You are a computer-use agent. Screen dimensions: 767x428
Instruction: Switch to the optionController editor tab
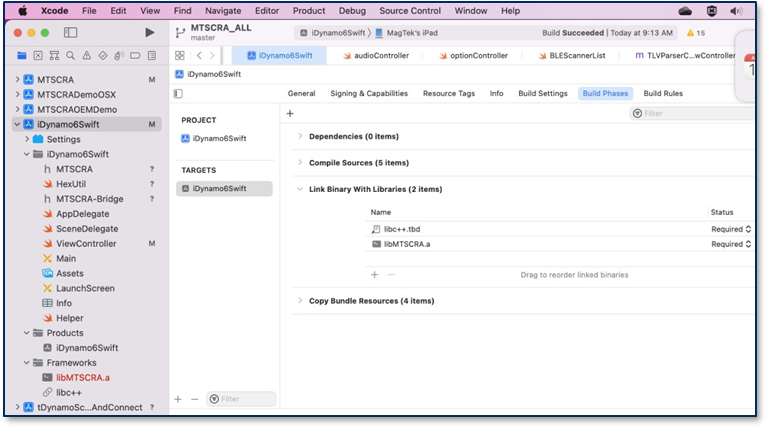tap(473, 56)
